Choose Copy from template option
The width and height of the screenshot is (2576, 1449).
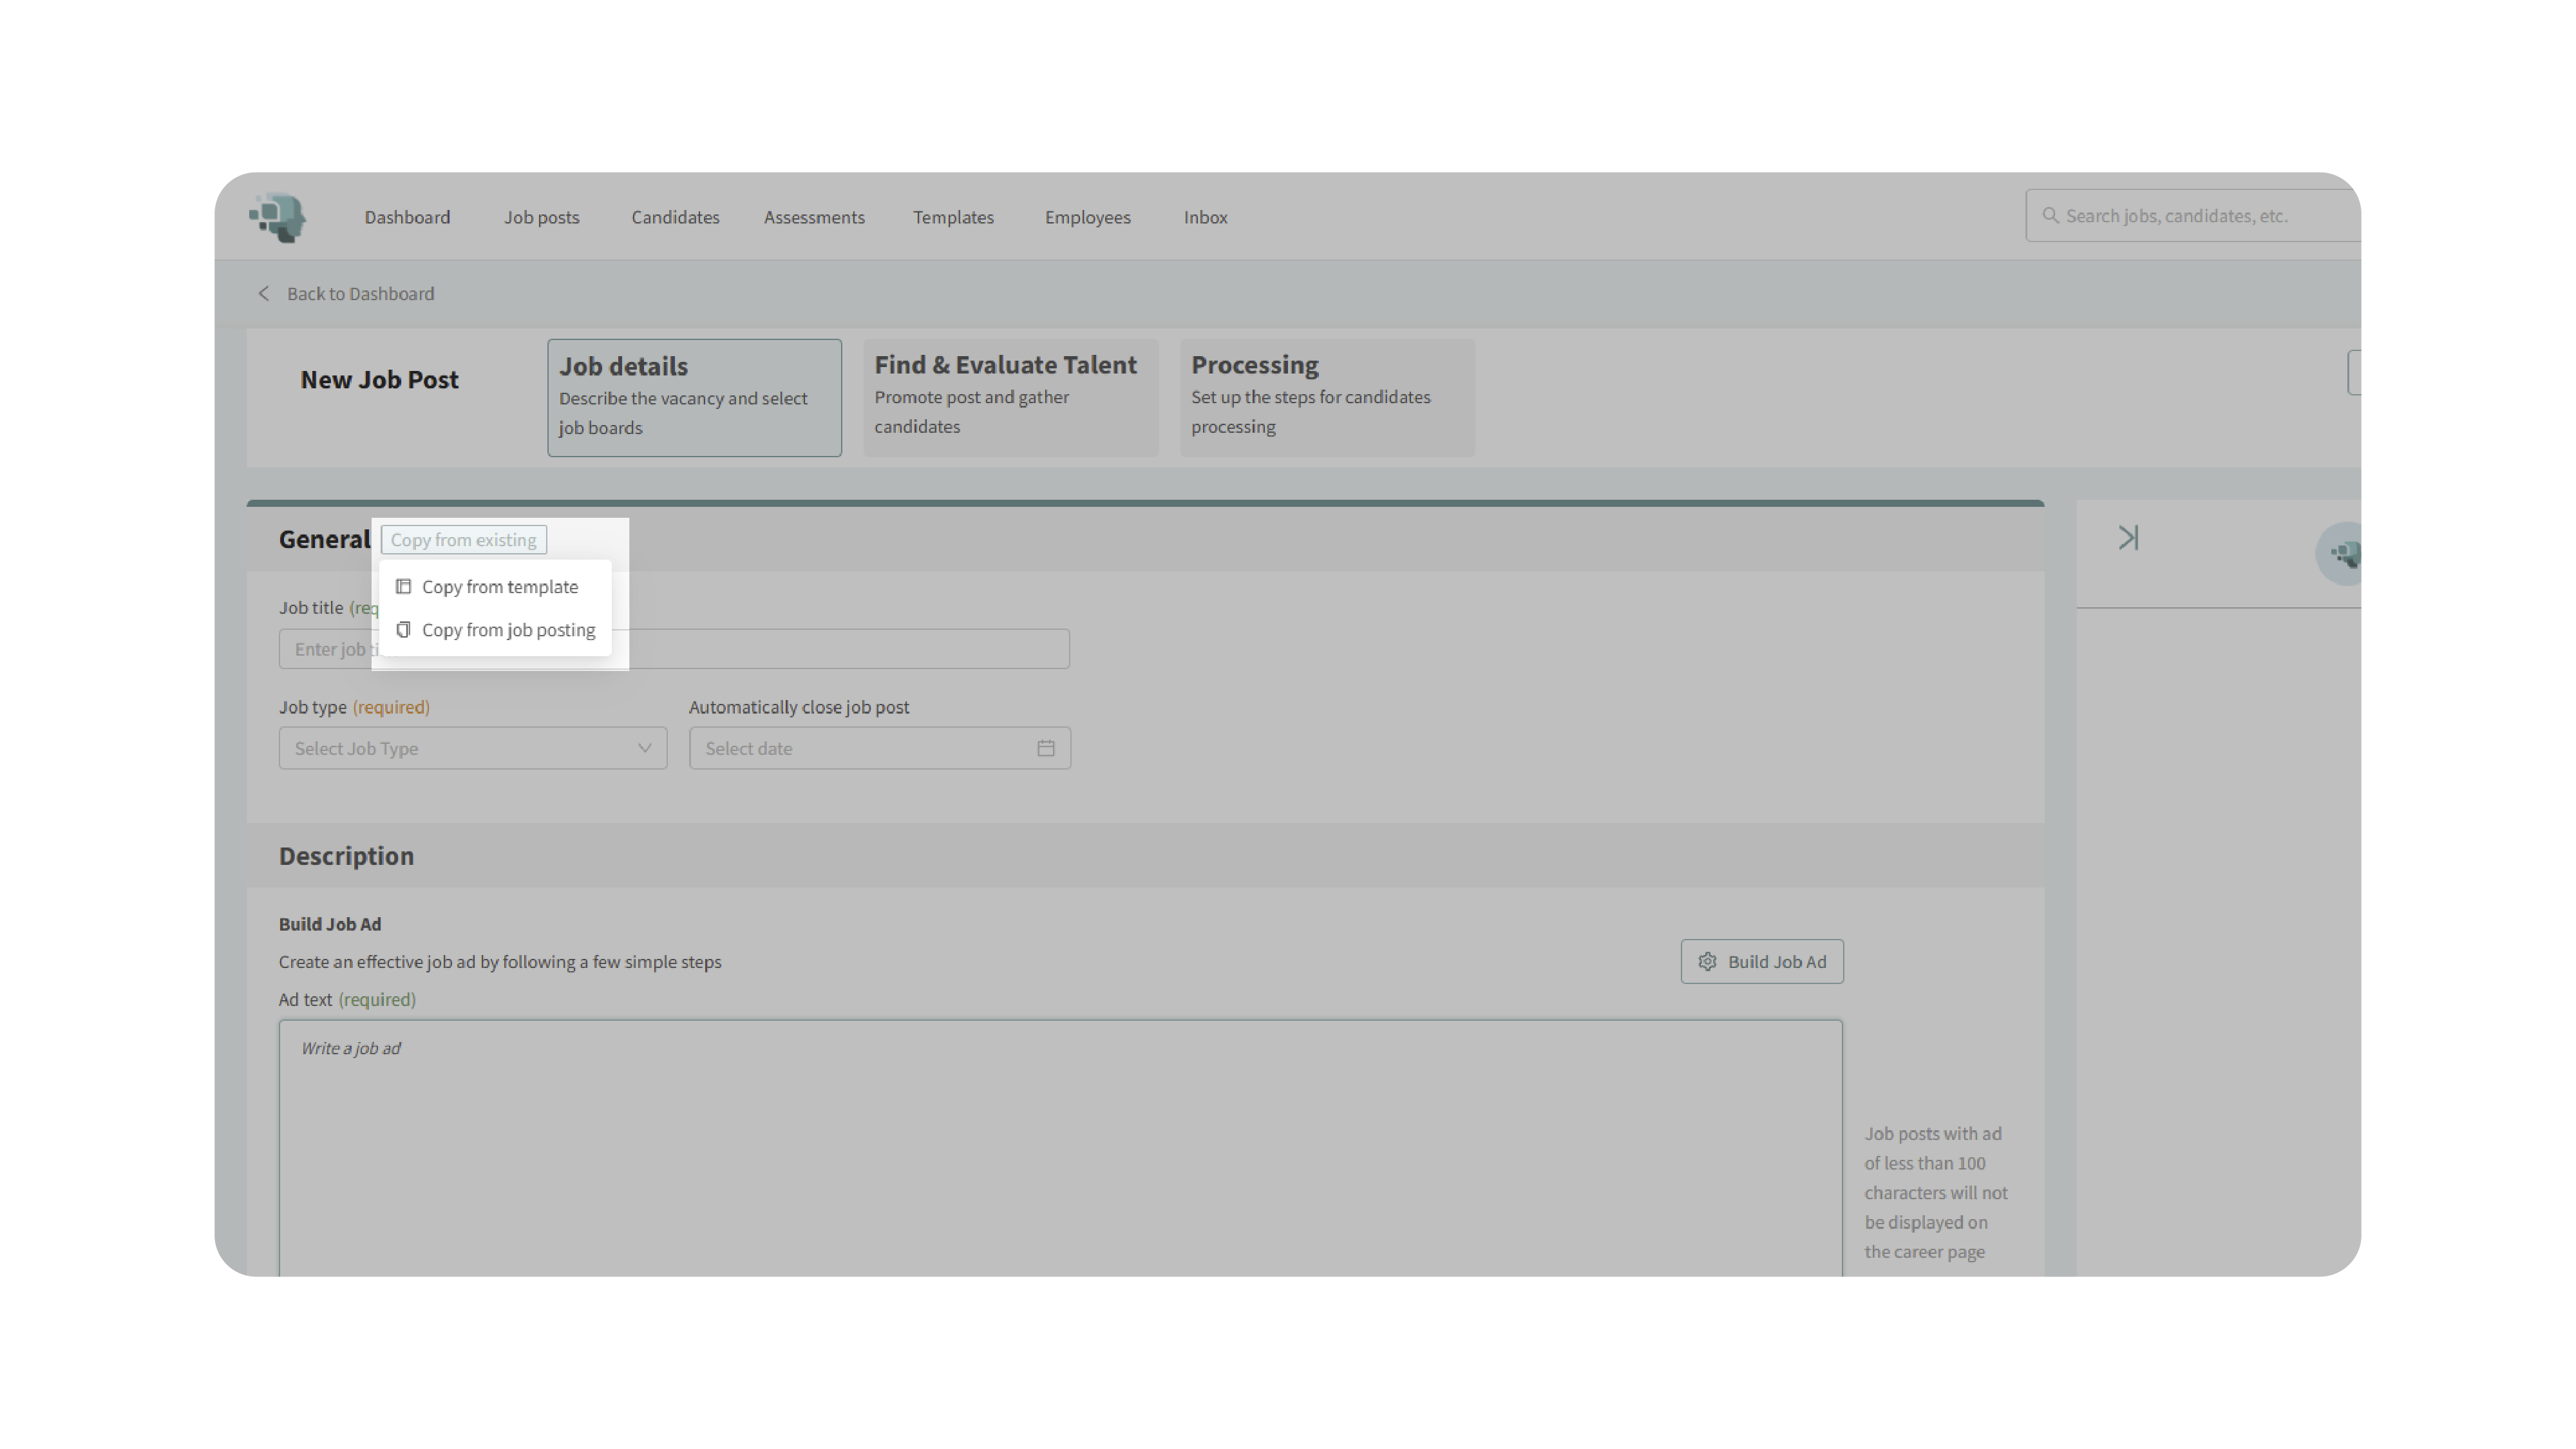[499, 587]
